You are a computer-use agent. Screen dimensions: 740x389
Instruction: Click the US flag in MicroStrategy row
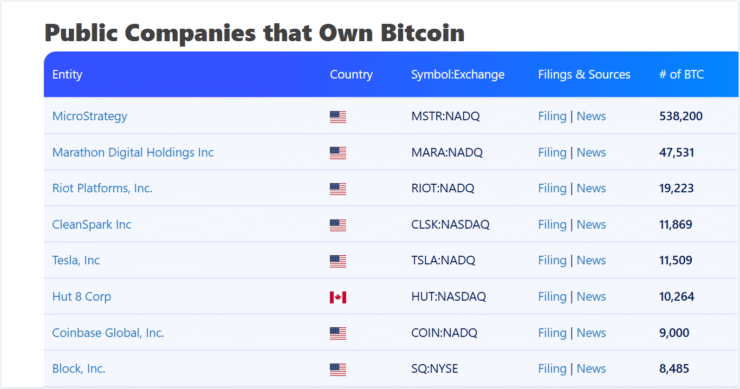click(338, 117)
